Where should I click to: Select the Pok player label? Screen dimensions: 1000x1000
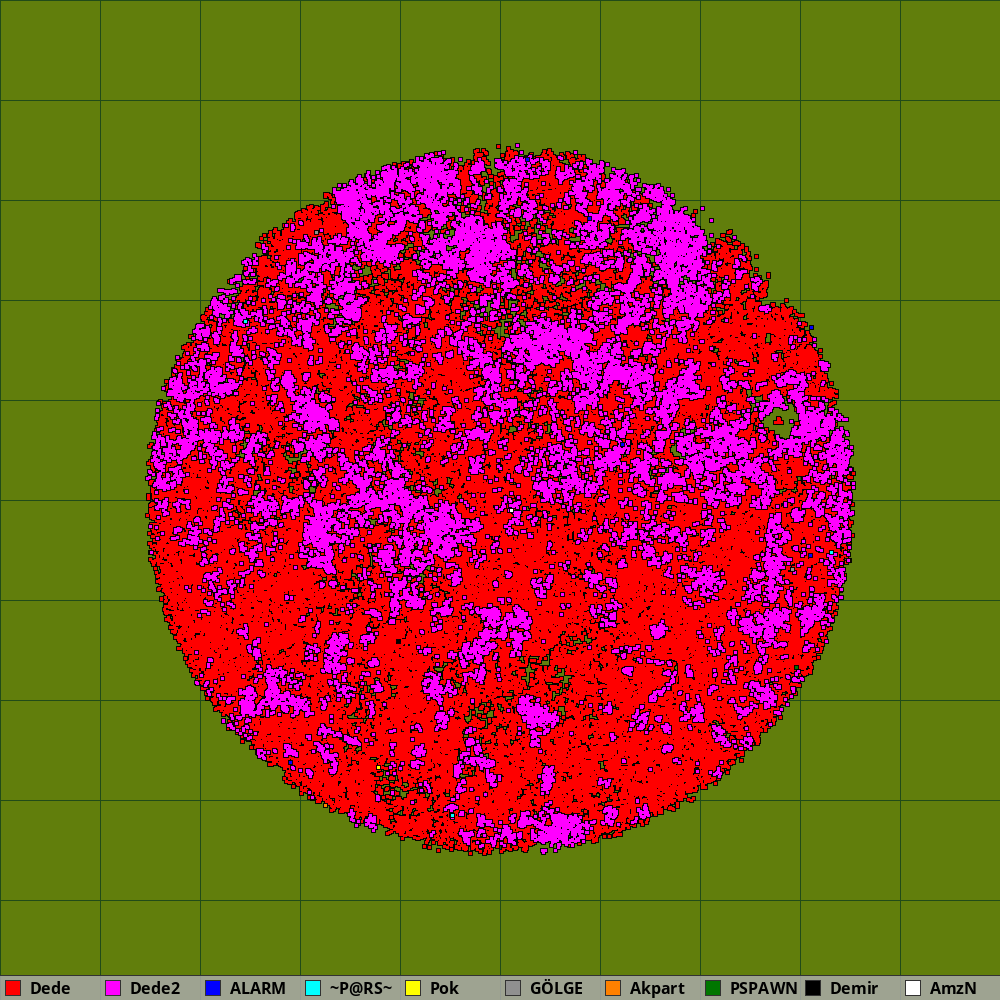click(445, 989)
